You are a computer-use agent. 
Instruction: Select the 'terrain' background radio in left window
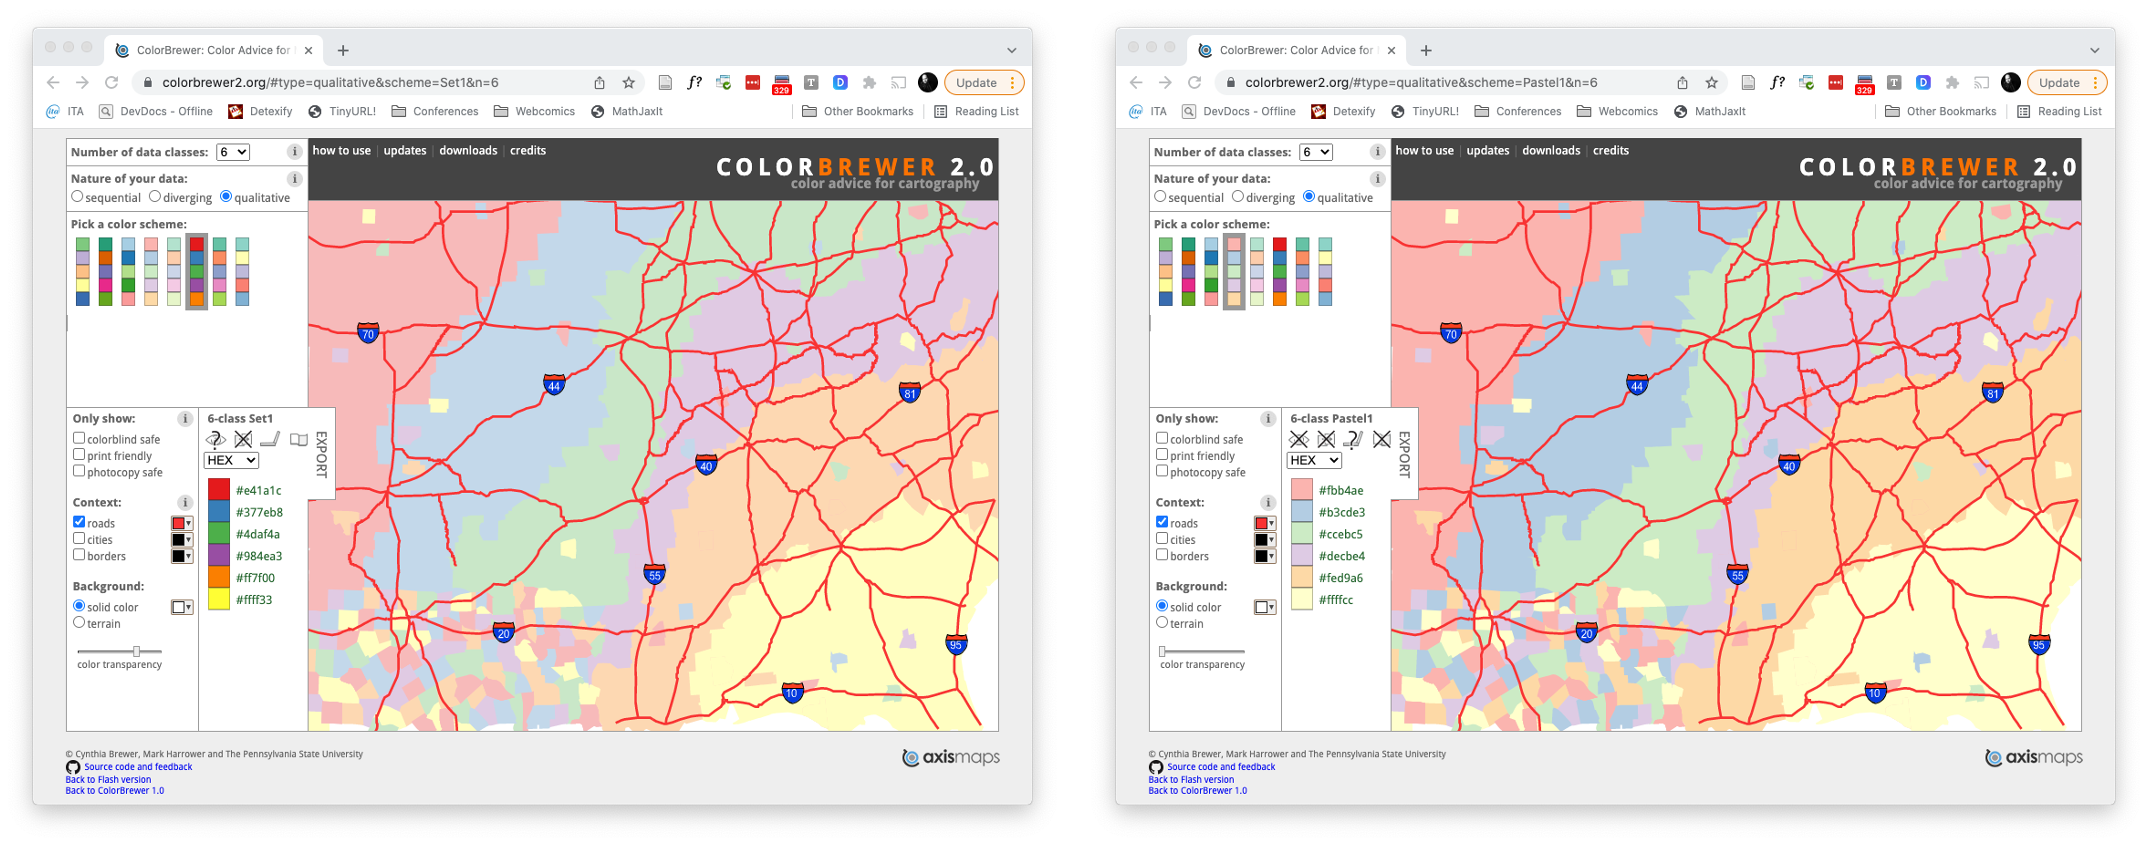[x=79, y=623]
